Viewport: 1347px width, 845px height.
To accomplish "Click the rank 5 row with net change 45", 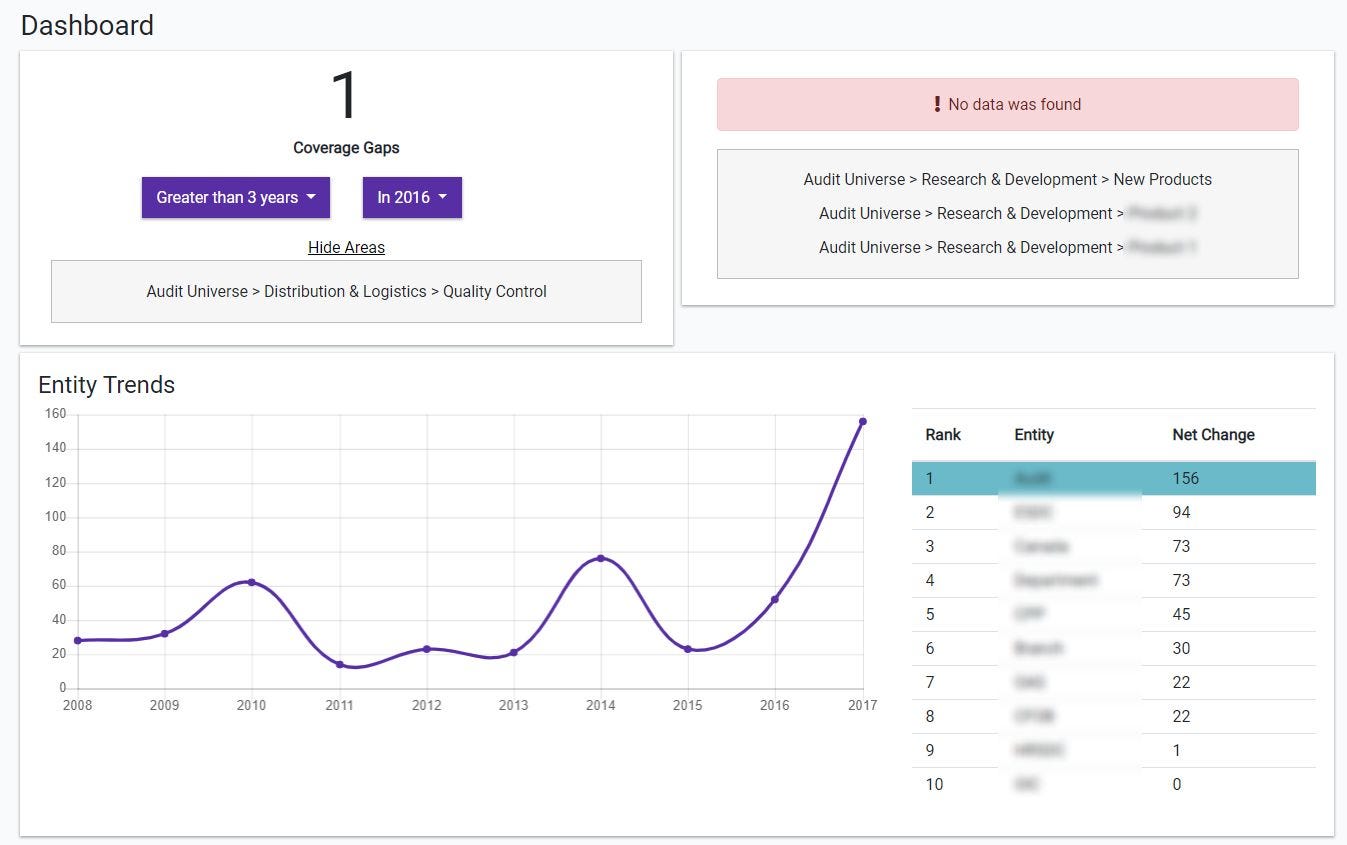I will click(x=1113, y=614).
